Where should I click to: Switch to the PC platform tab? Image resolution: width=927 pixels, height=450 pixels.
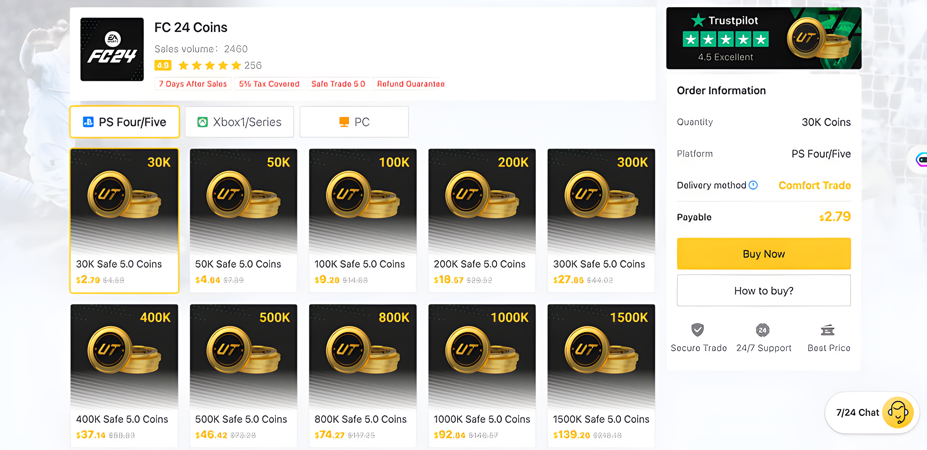[354, 122]
